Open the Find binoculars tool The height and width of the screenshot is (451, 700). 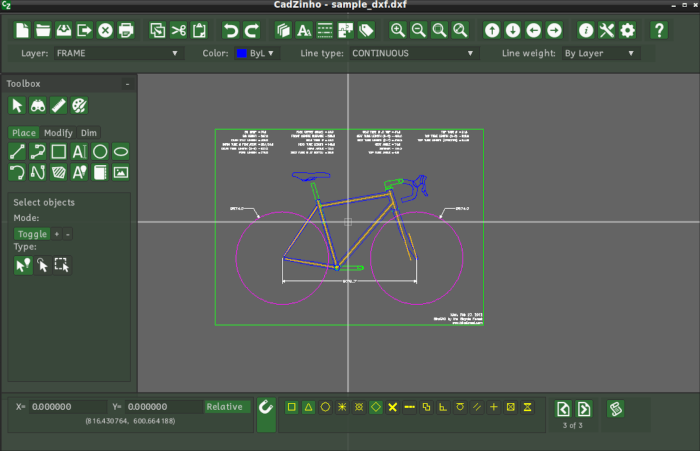click(38, 106)
